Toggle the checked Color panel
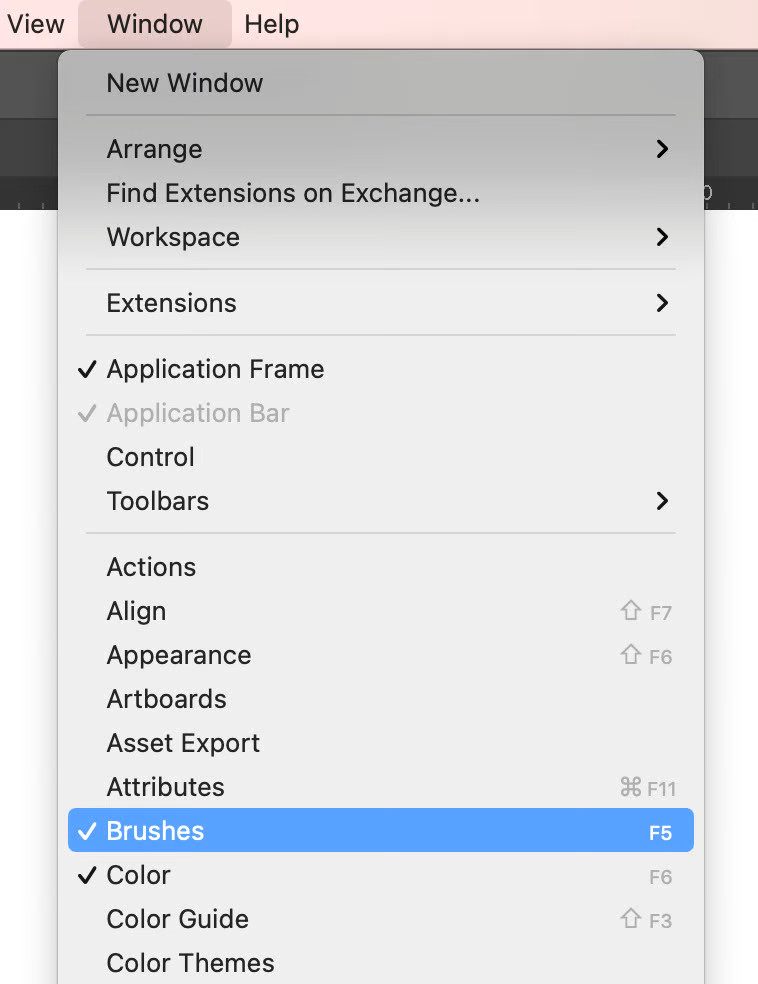 pos(139,875)
